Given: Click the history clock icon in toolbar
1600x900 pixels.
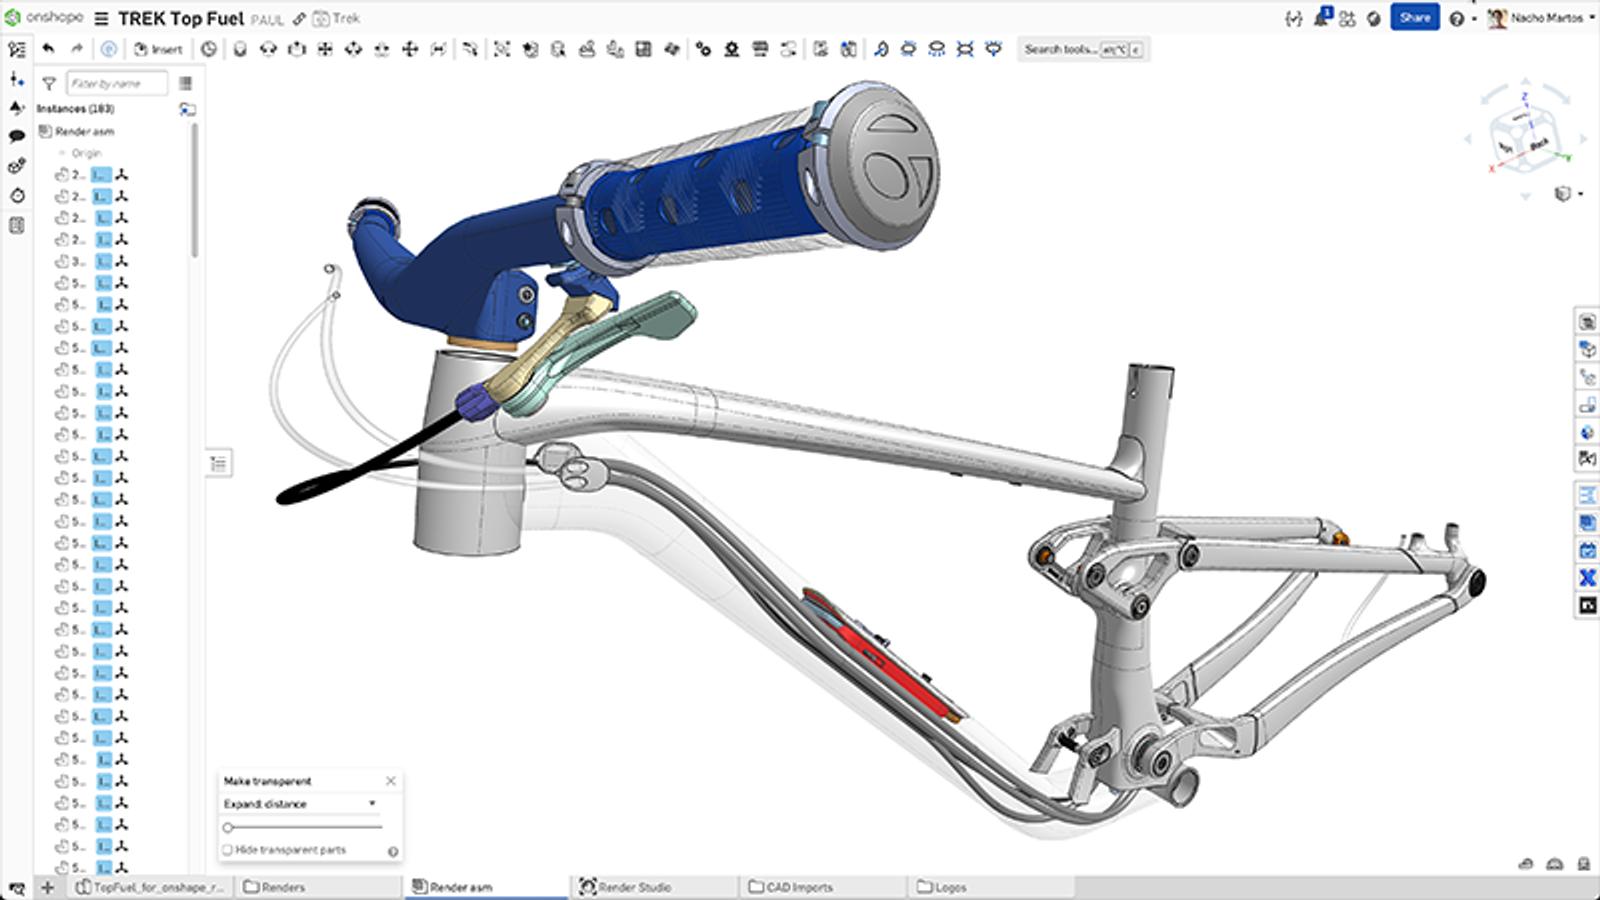Looking at the screenshot, I should (208, 49).
